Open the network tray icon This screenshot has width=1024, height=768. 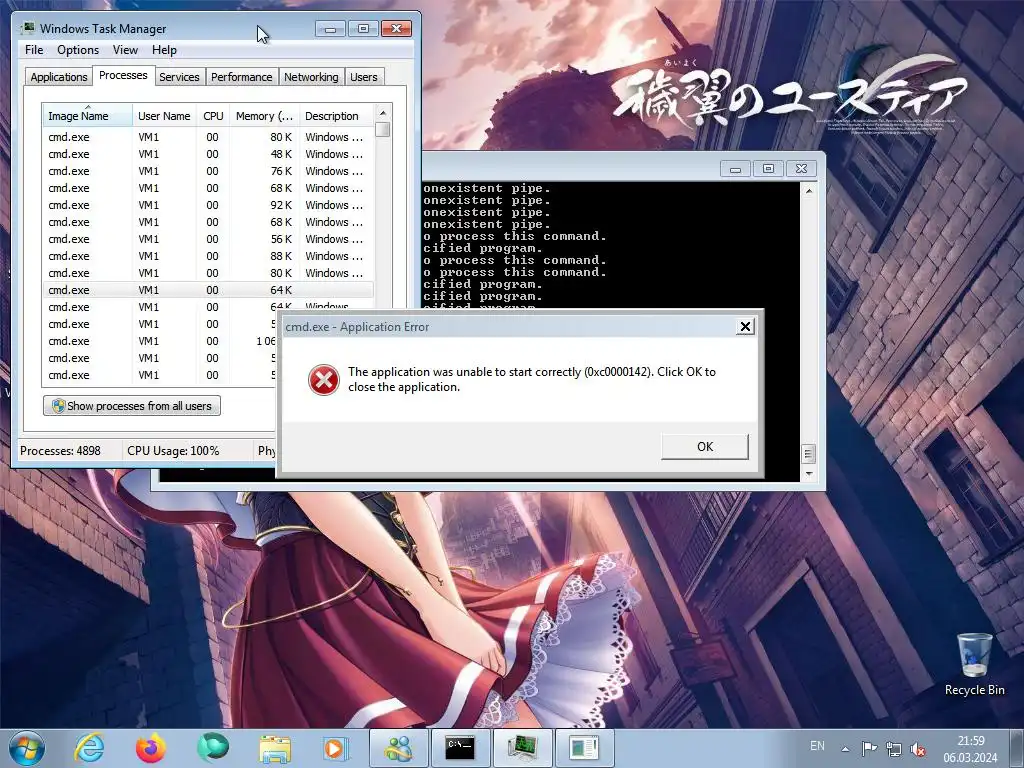pyautogui.click(x=893, y=748)
